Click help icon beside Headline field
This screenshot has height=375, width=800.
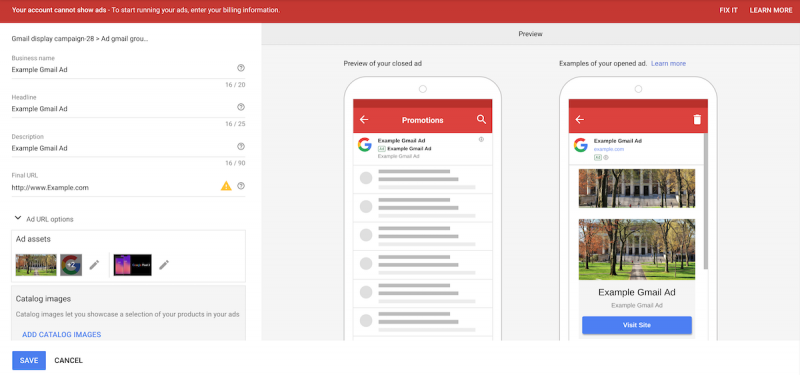coord(241,107)
